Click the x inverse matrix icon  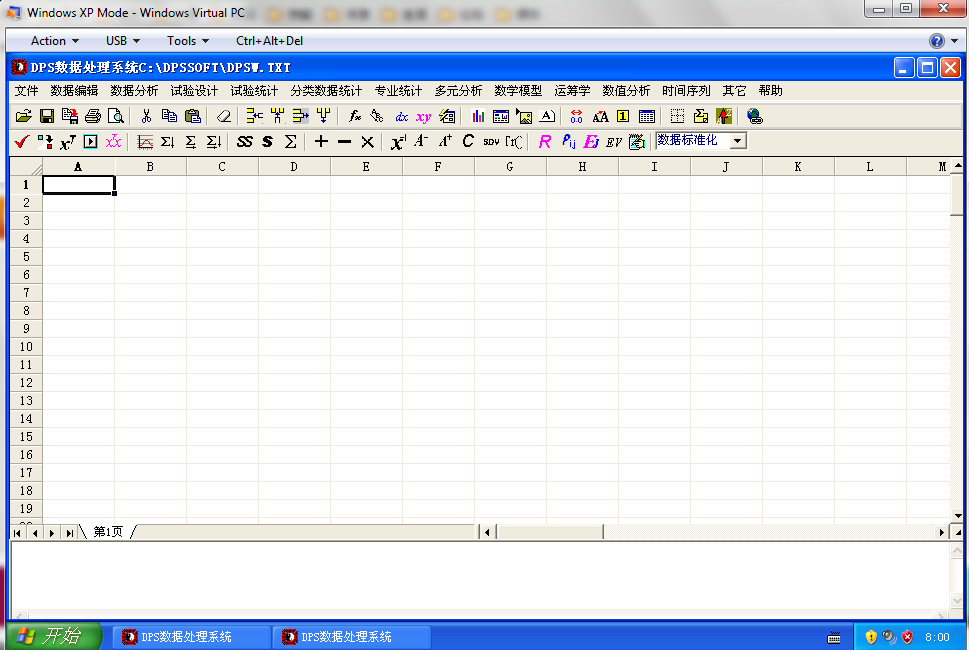tap(398, 141)
